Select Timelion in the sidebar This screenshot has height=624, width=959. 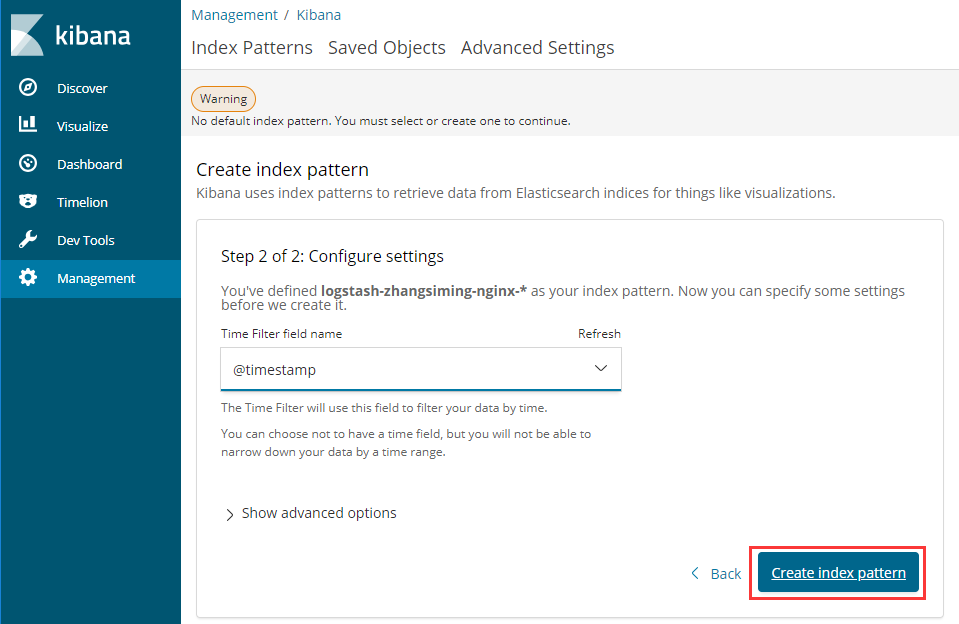[x=82, y=202]
